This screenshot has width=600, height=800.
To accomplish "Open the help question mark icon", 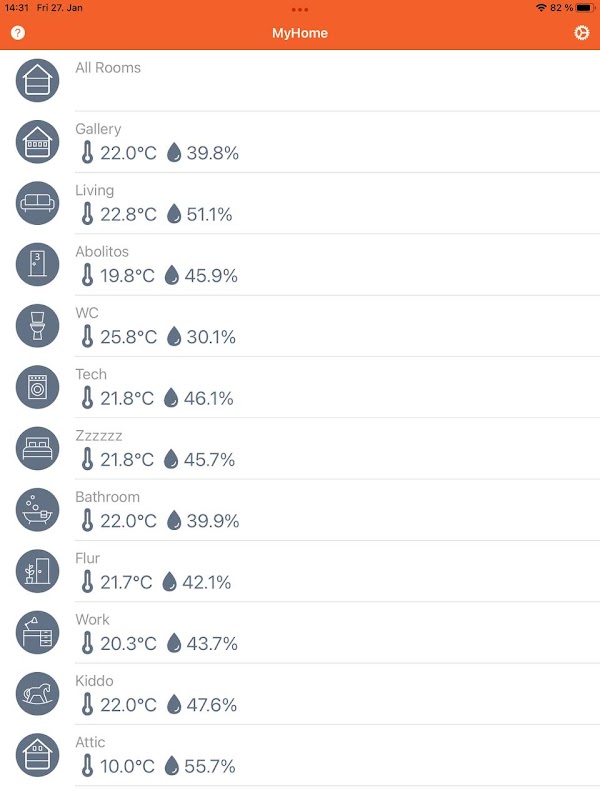I will pos(18,33).
